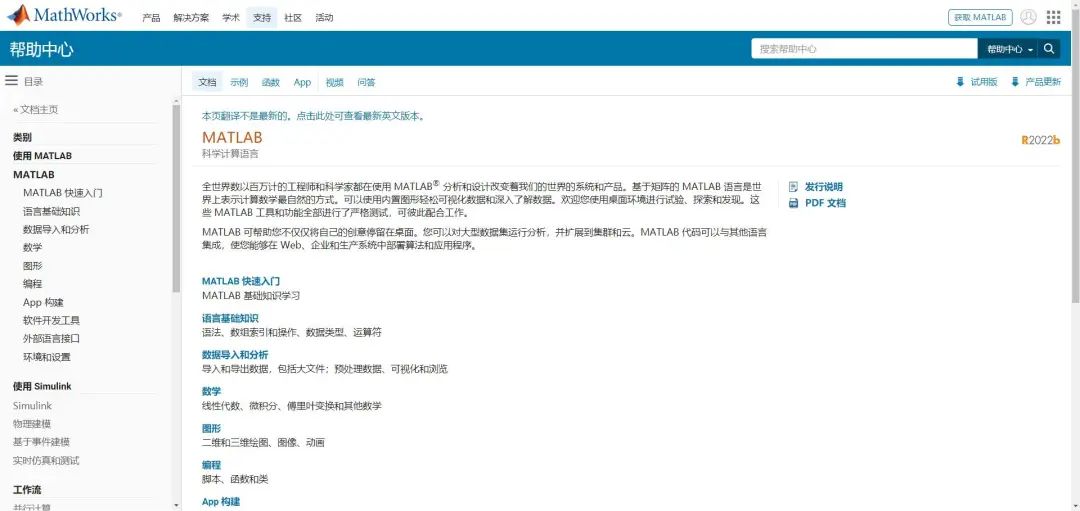Select sidebar item Simulink
The image size is (1080, 511).
click(x=32, y=406)
